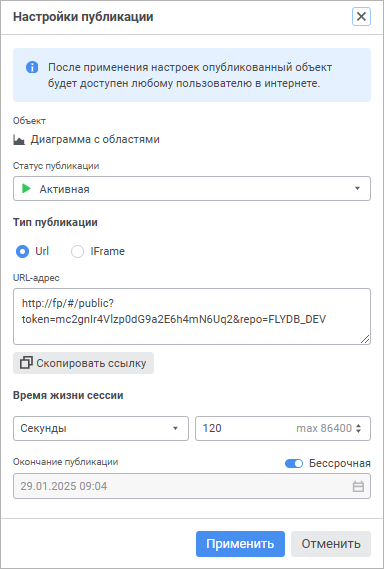The height and width of the screenshot is (569, 384).
Task: Click the Окончание публикации date field
Action: pyautogui.click(x=192, y=486)
